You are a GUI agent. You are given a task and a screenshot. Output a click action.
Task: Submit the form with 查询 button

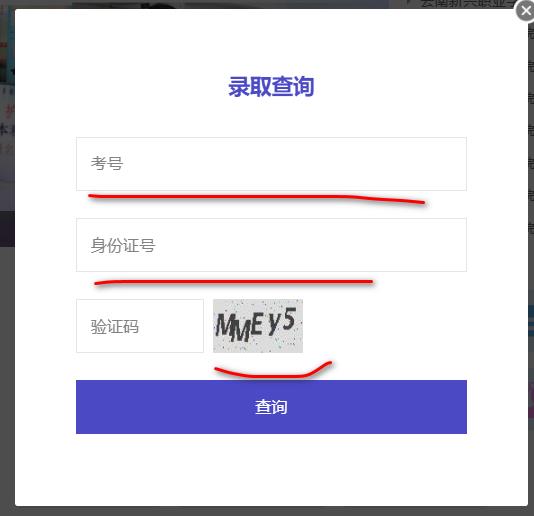pyautogui.click(x=271, y=407)
